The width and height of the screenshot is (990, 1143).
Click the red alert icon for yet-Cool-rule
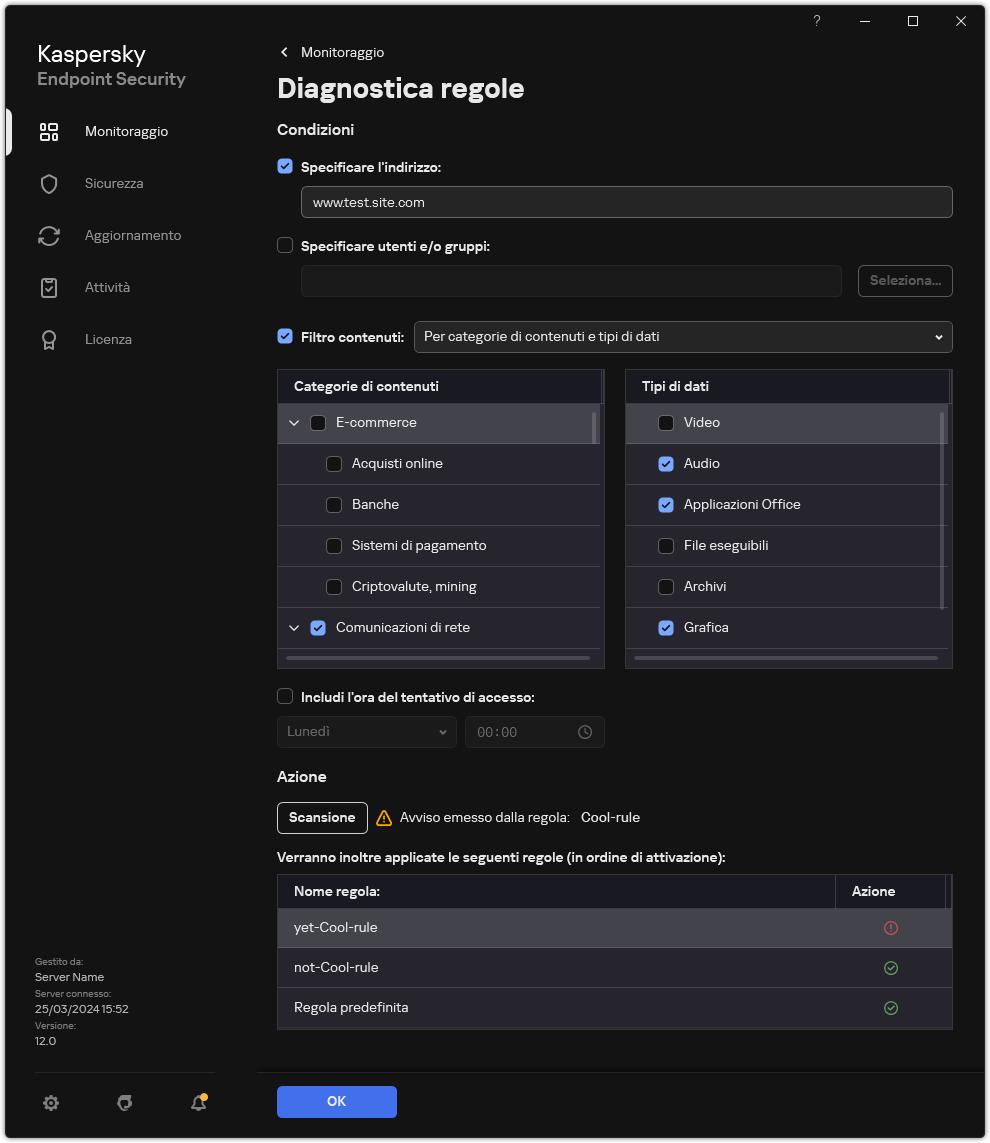coord(890,928)
